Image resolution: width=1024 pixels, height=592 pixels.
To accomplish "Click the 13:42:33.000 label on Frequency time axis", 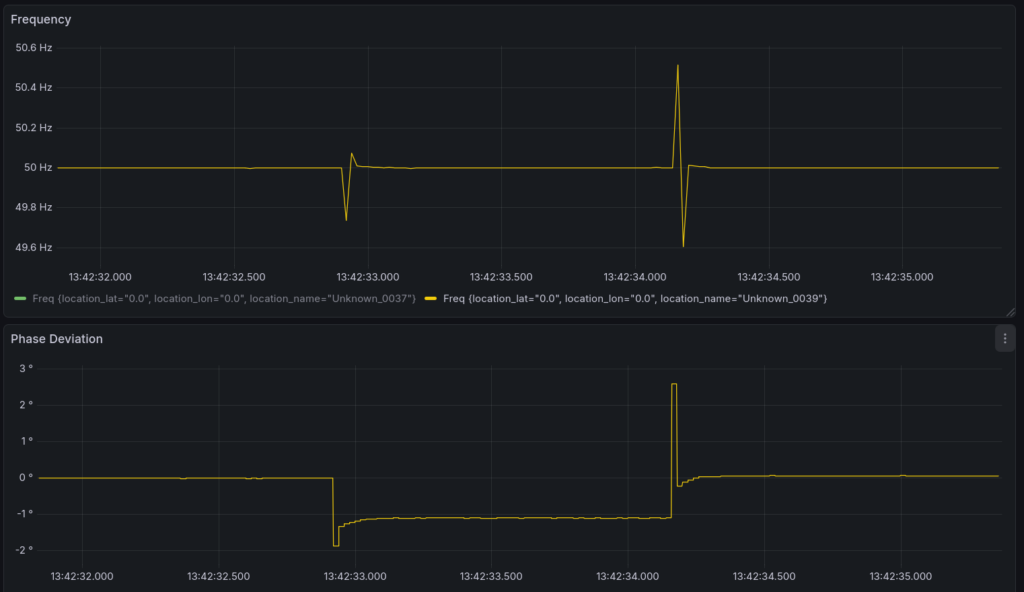I will (x=367, y=277).
